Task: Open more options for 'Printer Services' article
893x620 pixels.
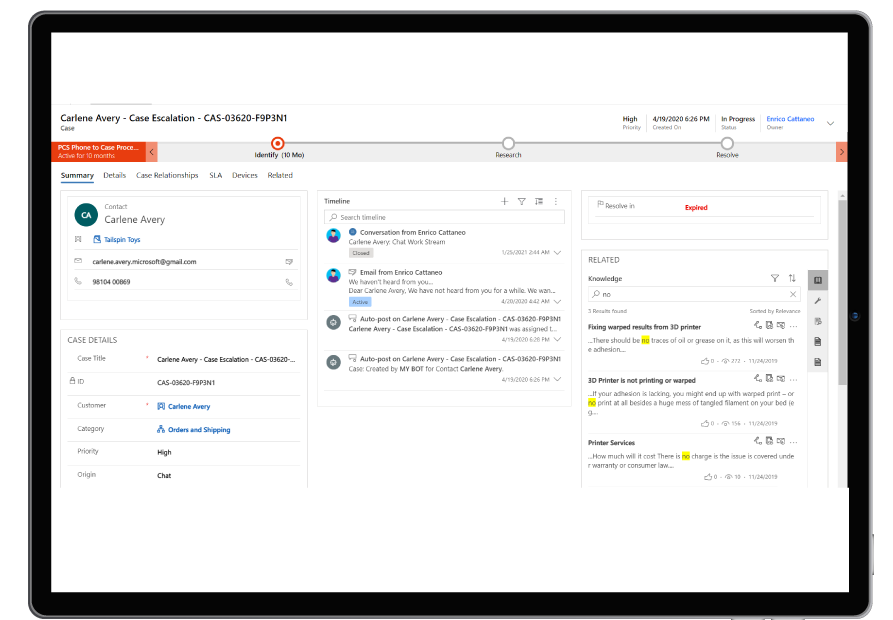Action: (x=793, y=442)
